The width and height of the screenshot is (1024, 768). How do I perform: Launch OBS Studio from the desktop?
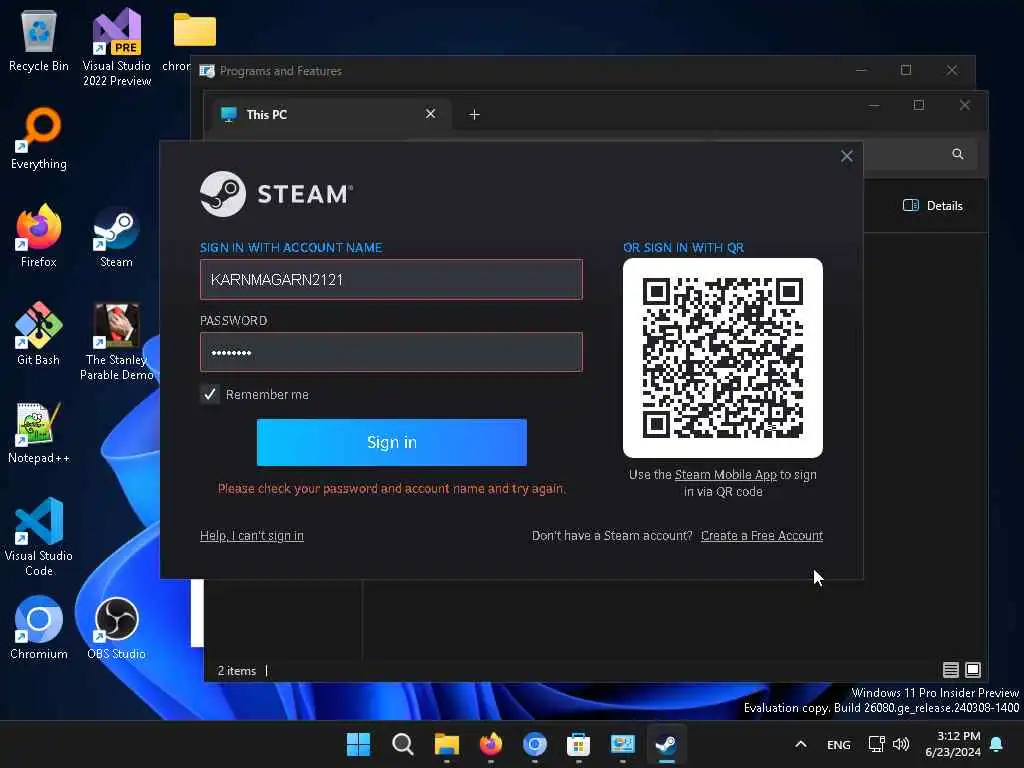(116, 628)
